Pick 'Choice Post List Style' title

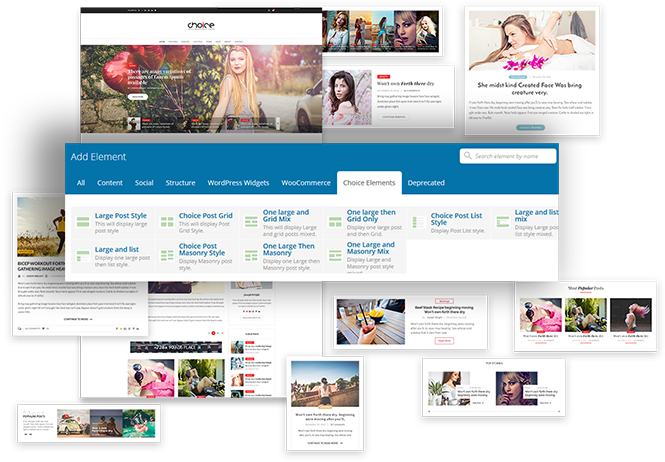(456, 219)
